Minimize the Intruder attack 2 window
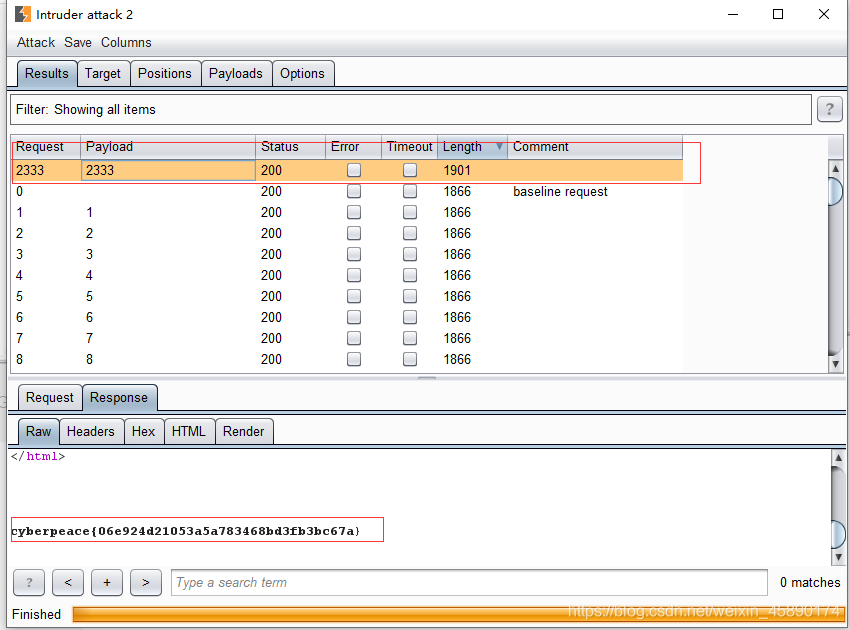 [x=733, y=14]
